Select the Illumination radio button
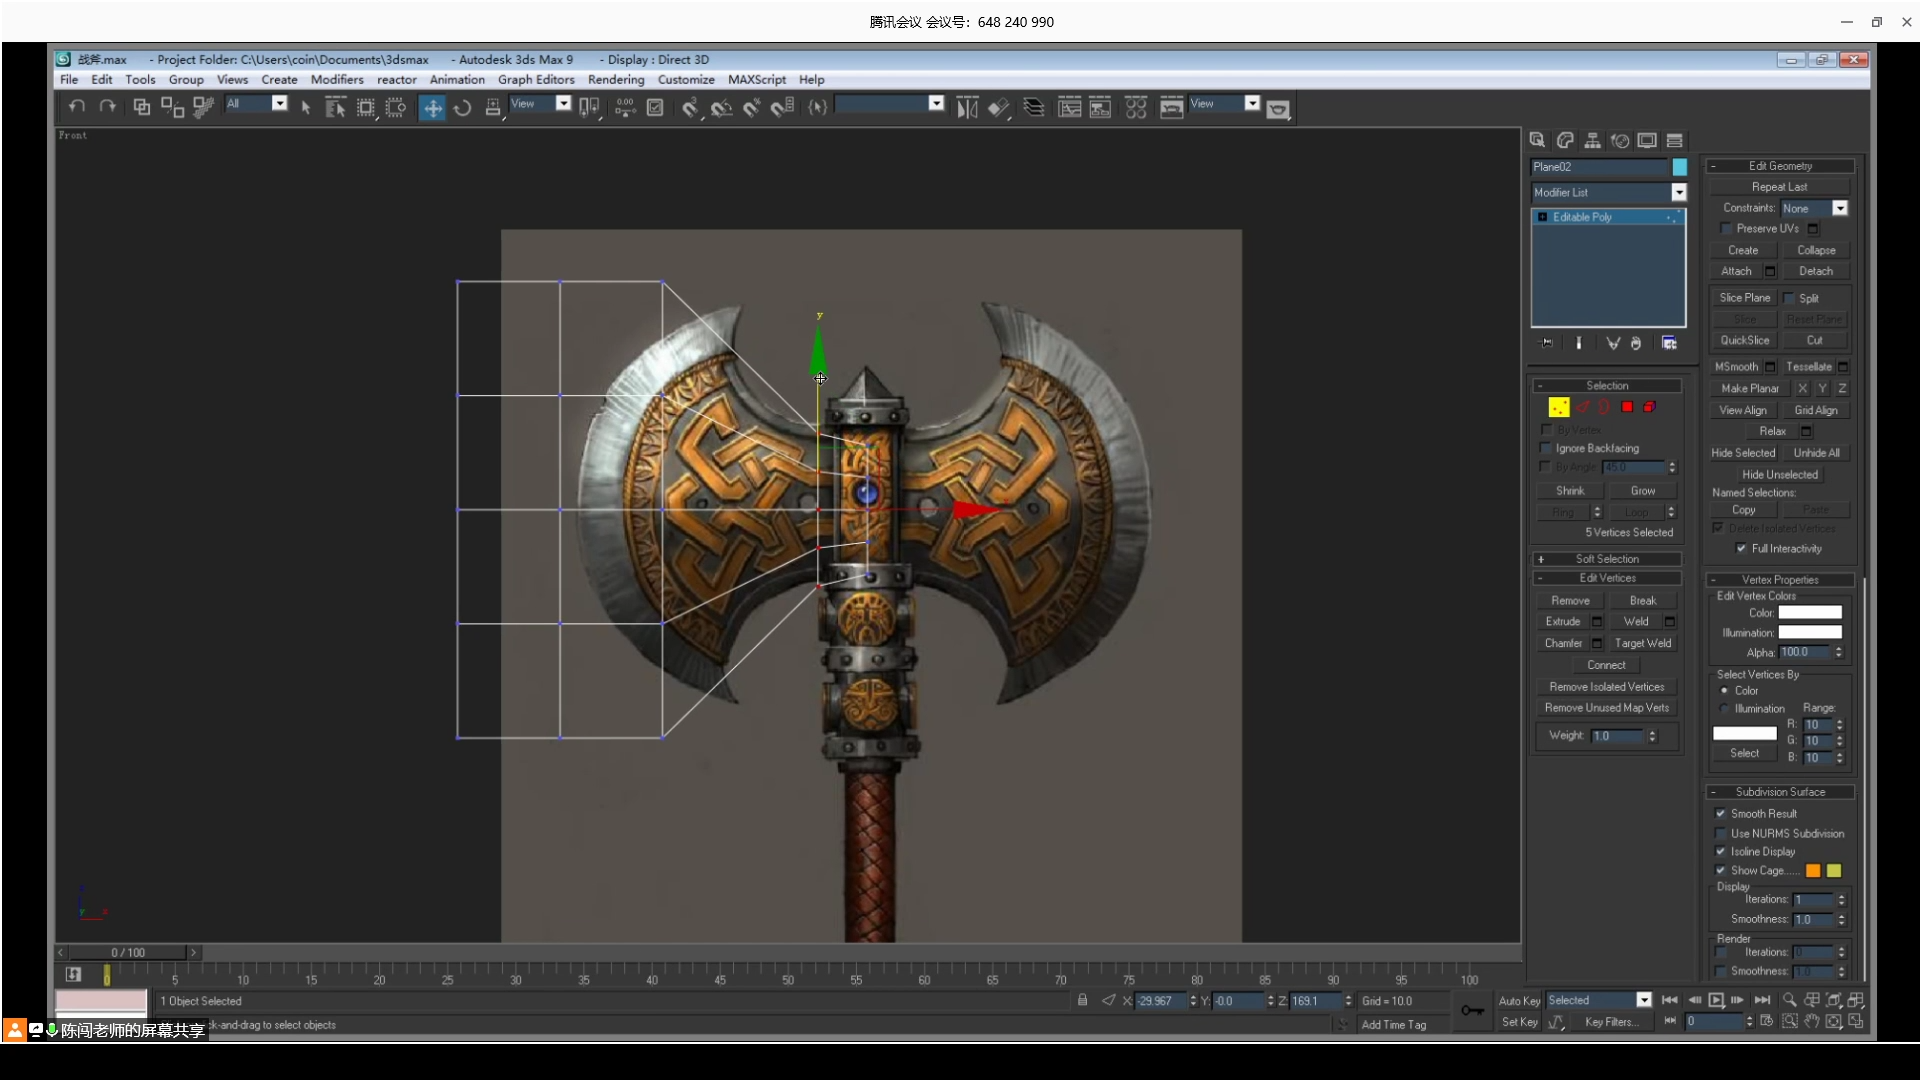Viewport: 1920px width, 1080px height. 1725,709
